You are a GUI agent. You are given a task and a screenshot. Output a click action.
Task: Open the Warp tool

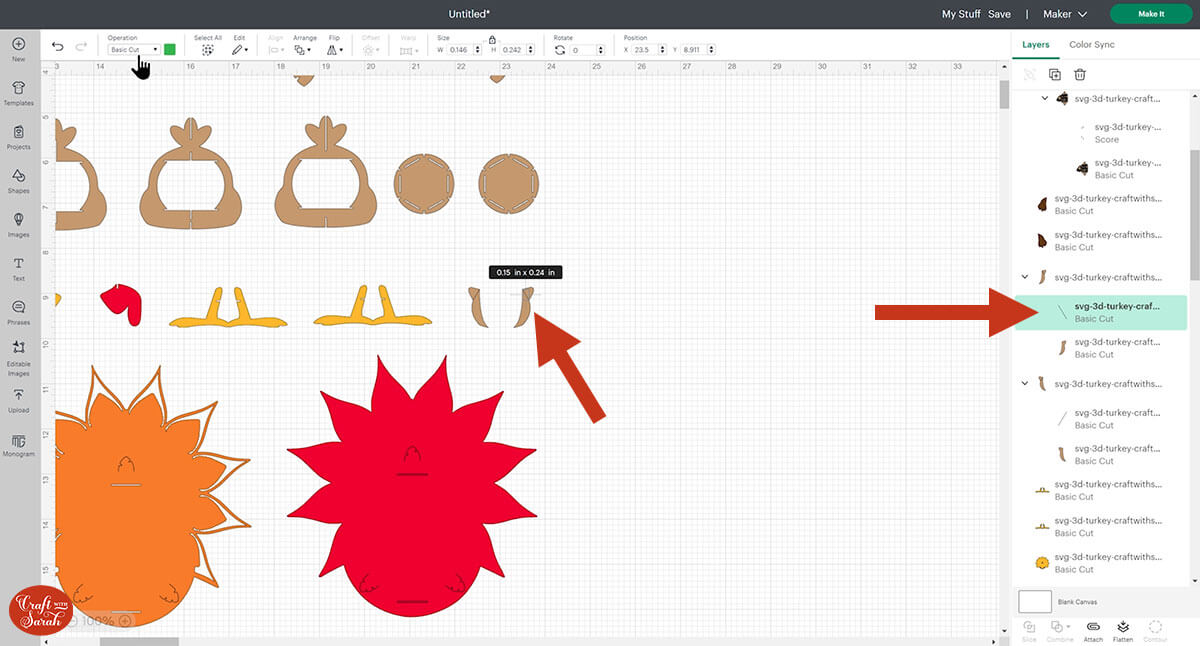[x=408, y=49]
